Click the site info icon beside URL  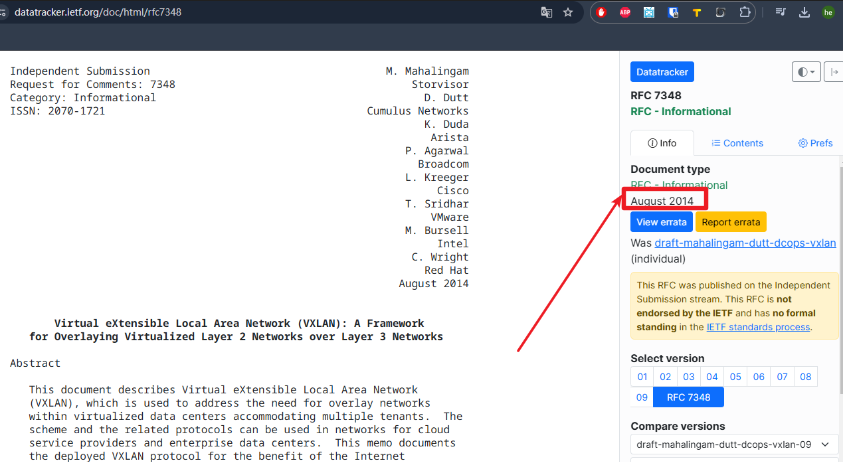(3, 12)
